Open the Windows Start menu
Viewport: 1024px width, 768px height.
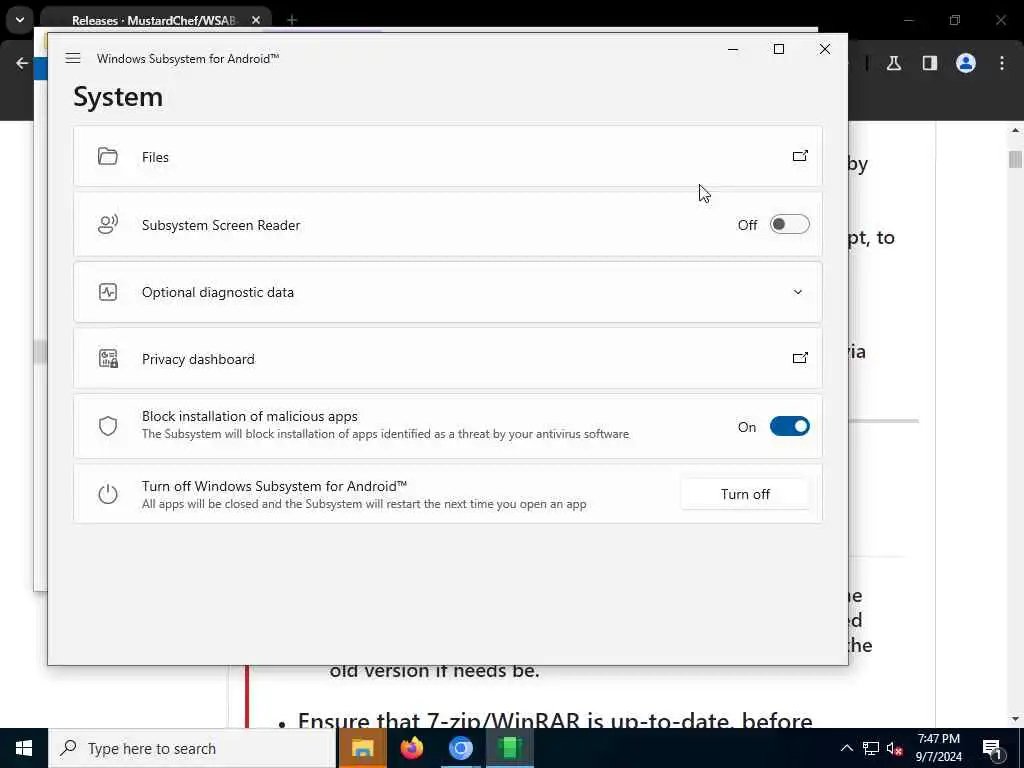24,748
